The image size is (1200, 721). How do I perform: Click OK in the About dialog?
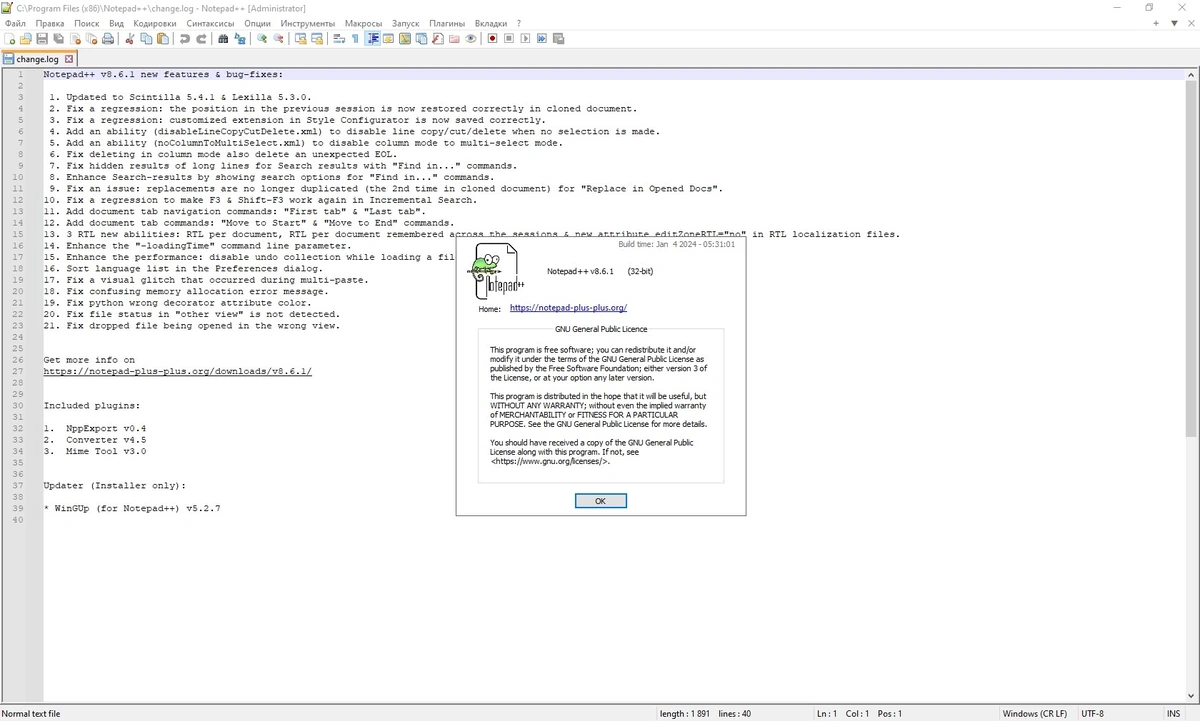(x=601, y=500)
